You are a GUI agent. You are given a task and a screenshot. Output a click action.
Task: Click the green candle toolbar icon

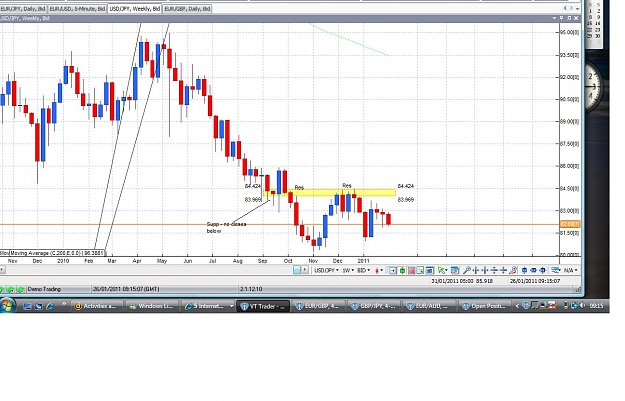tap(402, 271)
